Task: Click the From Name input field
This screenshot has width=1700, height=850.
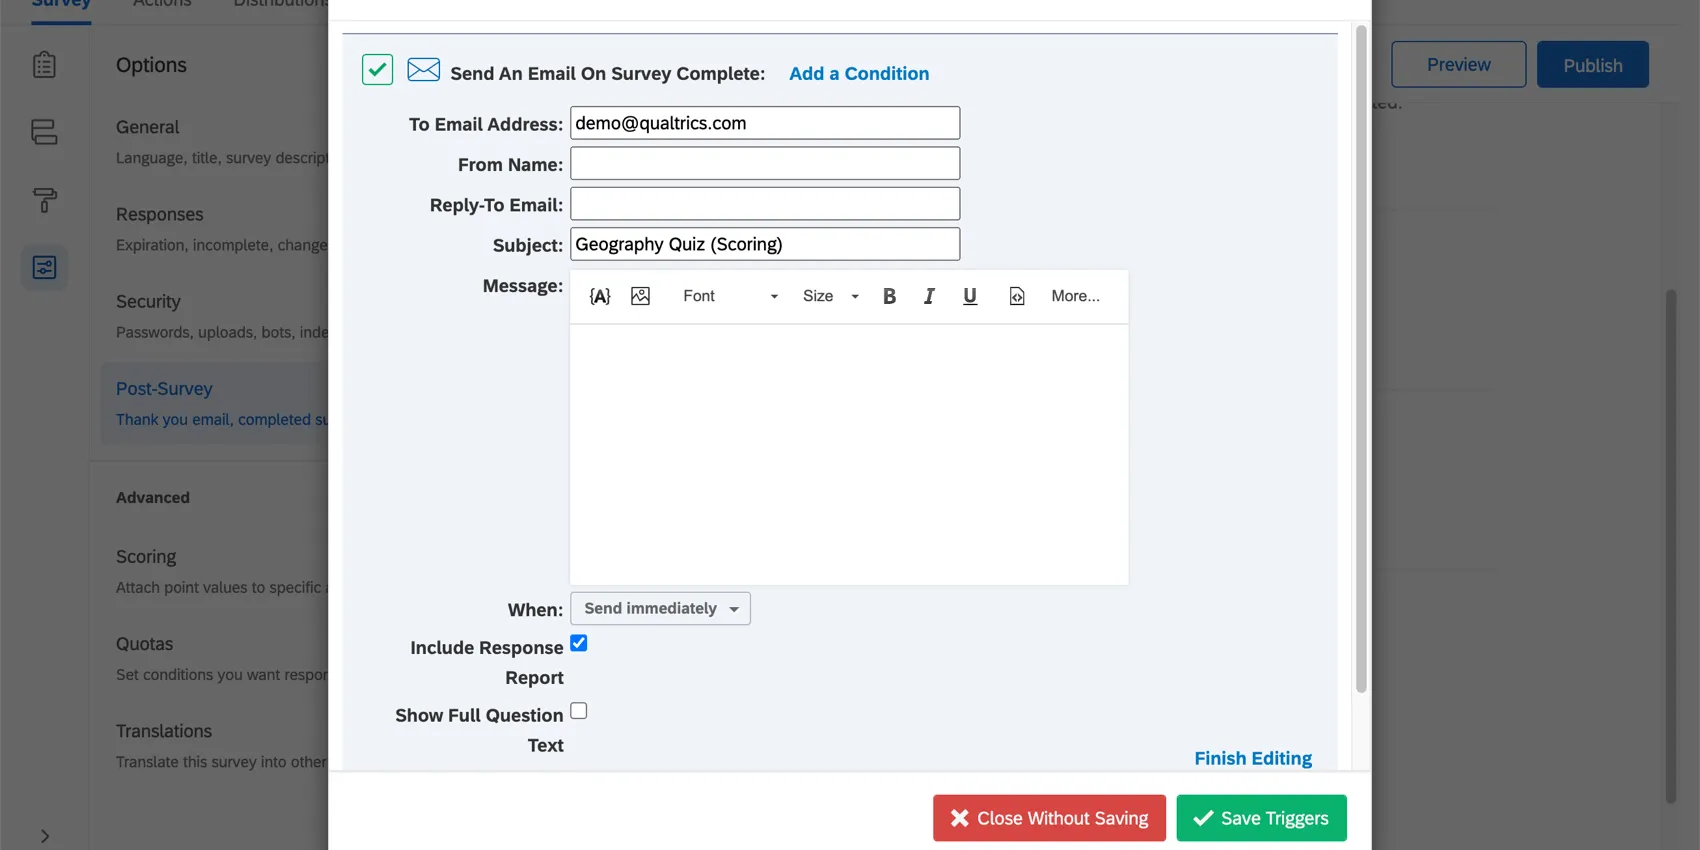Action: [x=765, y=164]
